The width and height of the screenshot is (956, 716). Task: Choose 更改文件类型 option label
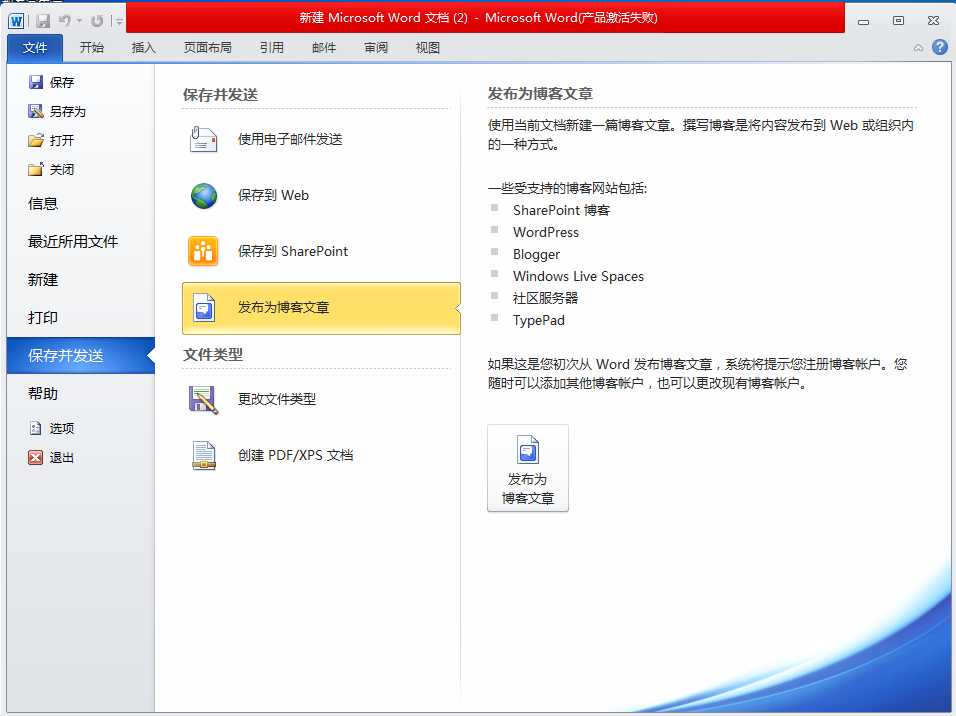pos(277,399)
